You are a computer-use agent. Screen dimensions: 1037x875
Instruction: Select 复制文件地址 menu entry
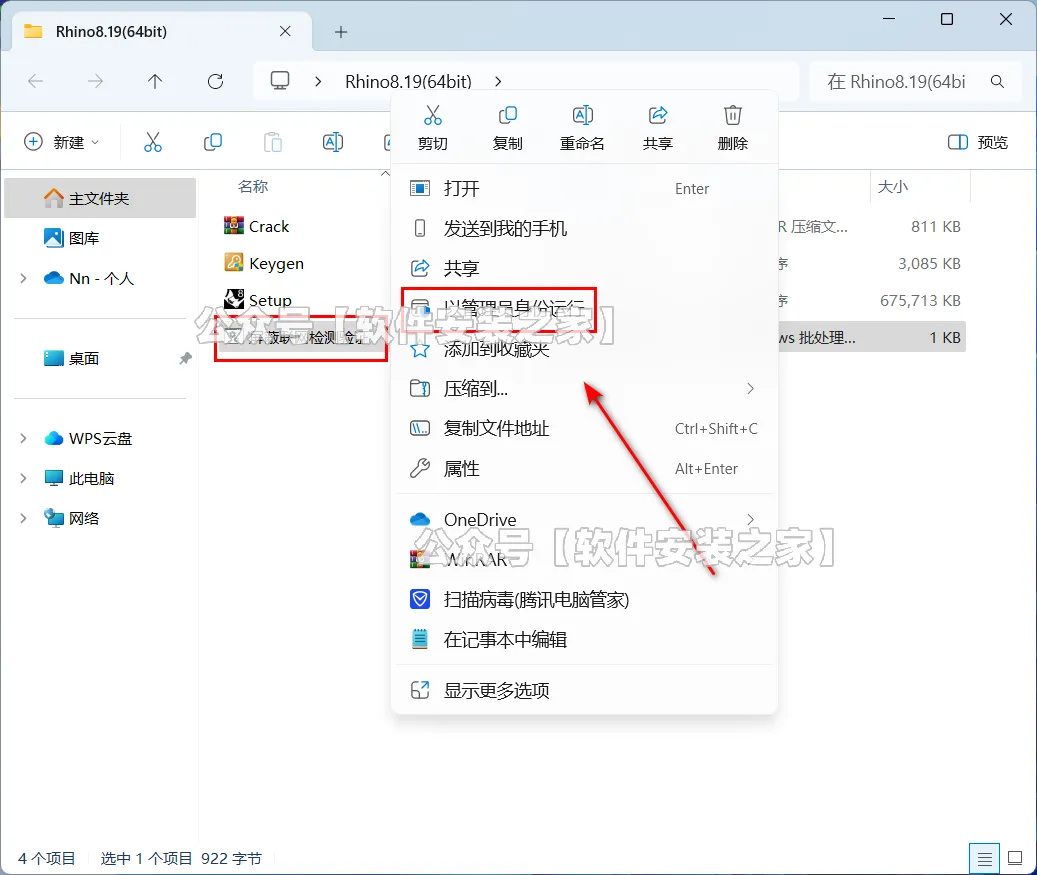click(584, 429)
